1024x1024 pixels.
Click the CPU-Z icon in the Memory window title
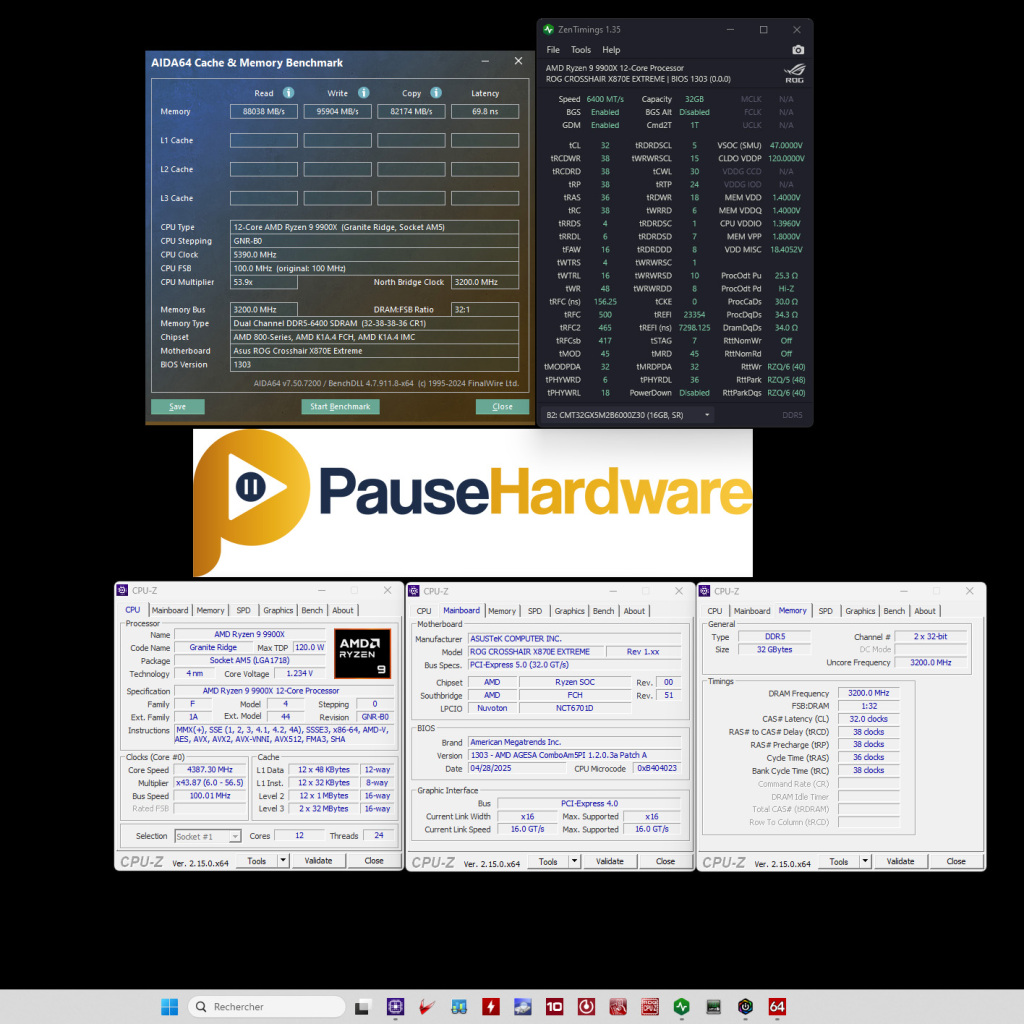point(704,591)
